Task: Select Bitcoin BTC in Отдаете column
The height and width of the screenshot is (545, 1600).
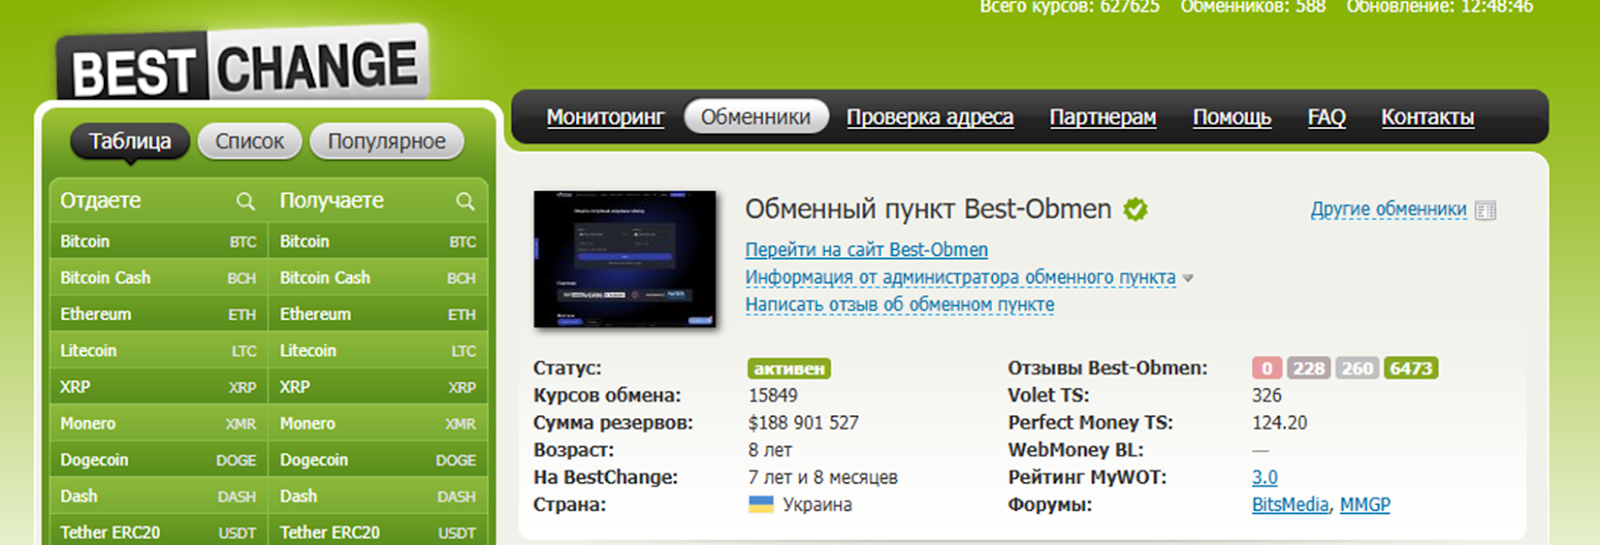Action: 158,241
